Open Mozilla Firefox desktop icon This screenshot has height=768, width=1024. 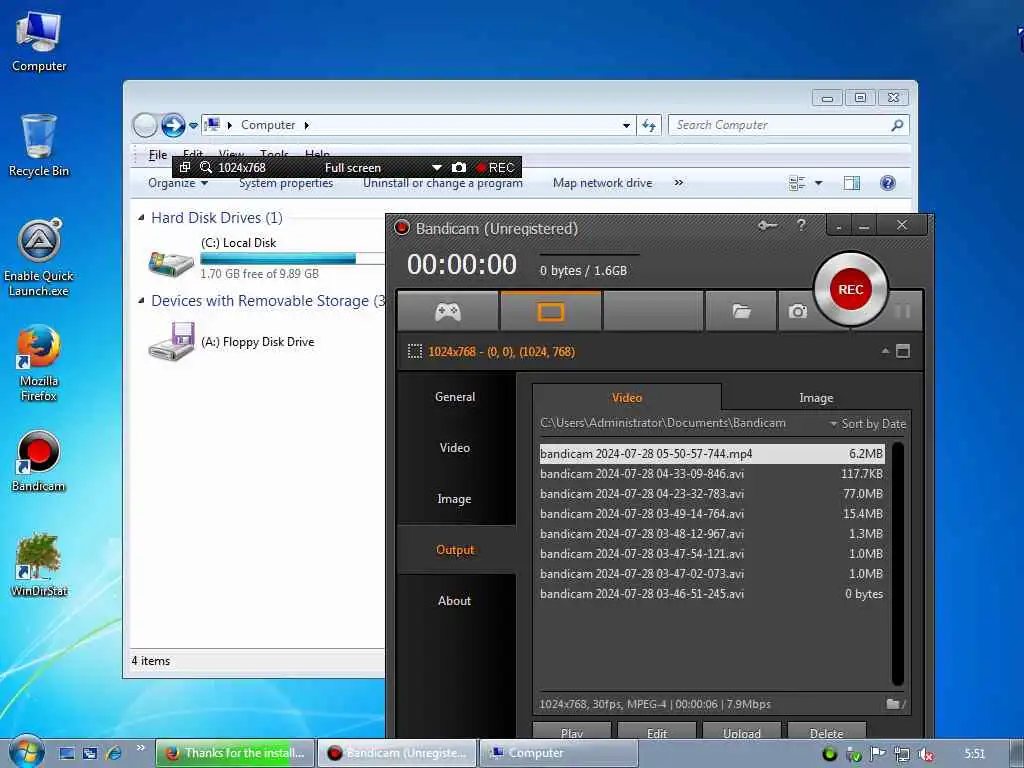coord(39,362)
